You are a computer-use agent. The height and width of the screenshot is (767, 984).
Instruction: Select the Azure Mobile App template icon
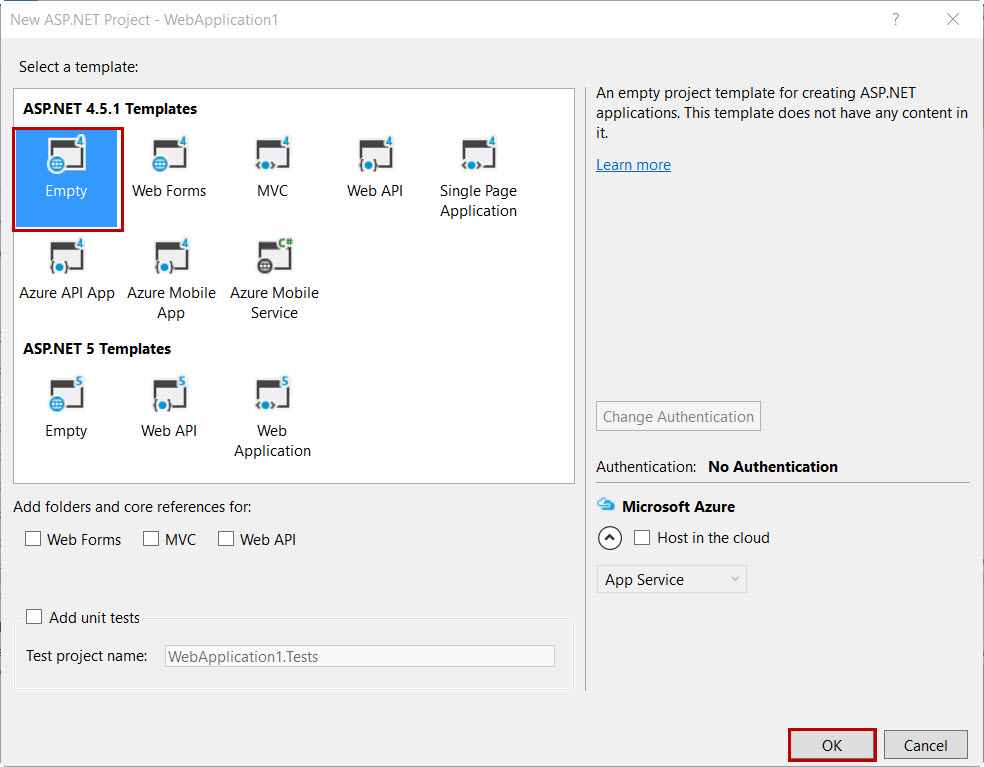click(x=171, y=257)
